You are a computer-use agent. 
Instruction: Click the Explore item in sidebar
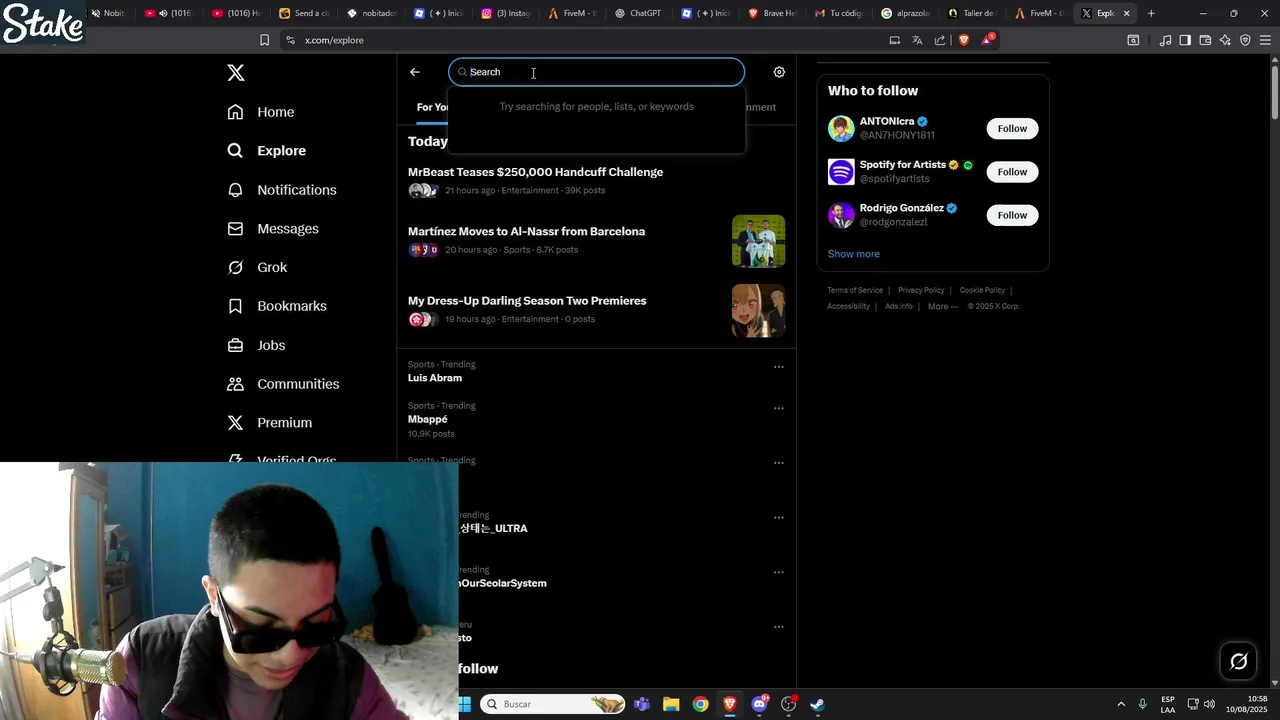267,151
